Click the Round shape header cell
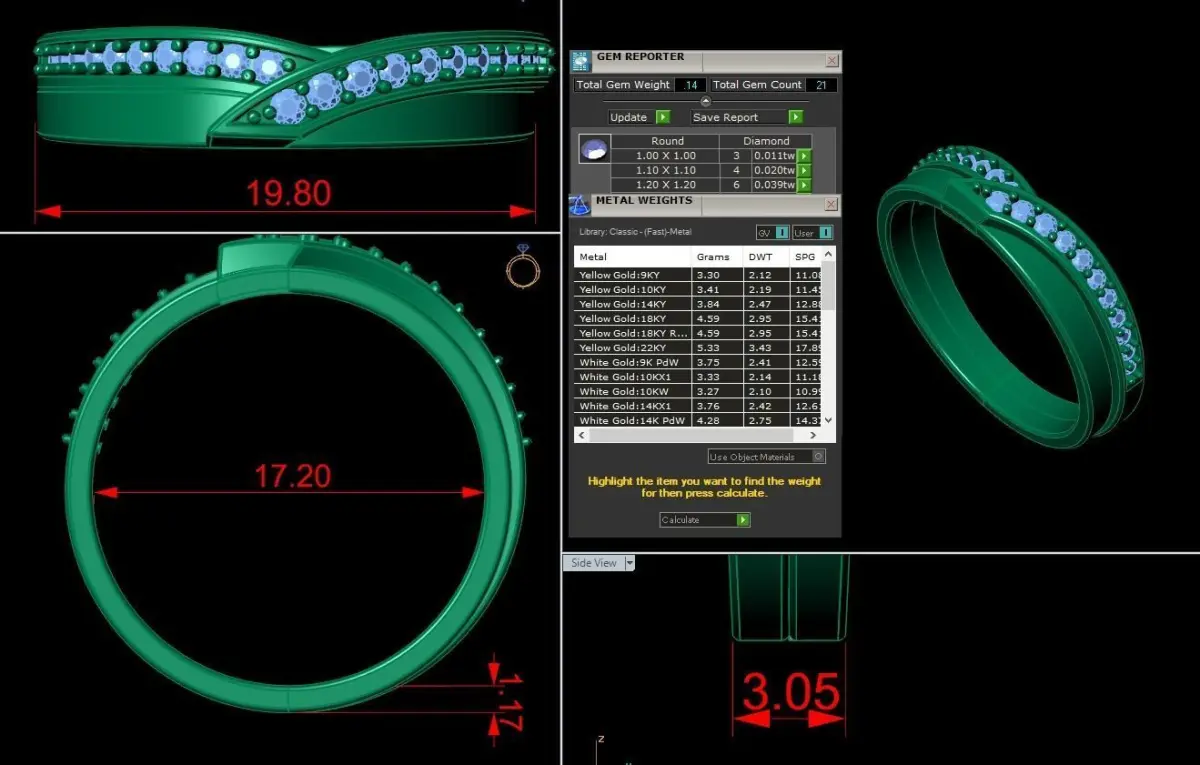The height and width of the screenshot is (765, 1200). tap(666, 141)
